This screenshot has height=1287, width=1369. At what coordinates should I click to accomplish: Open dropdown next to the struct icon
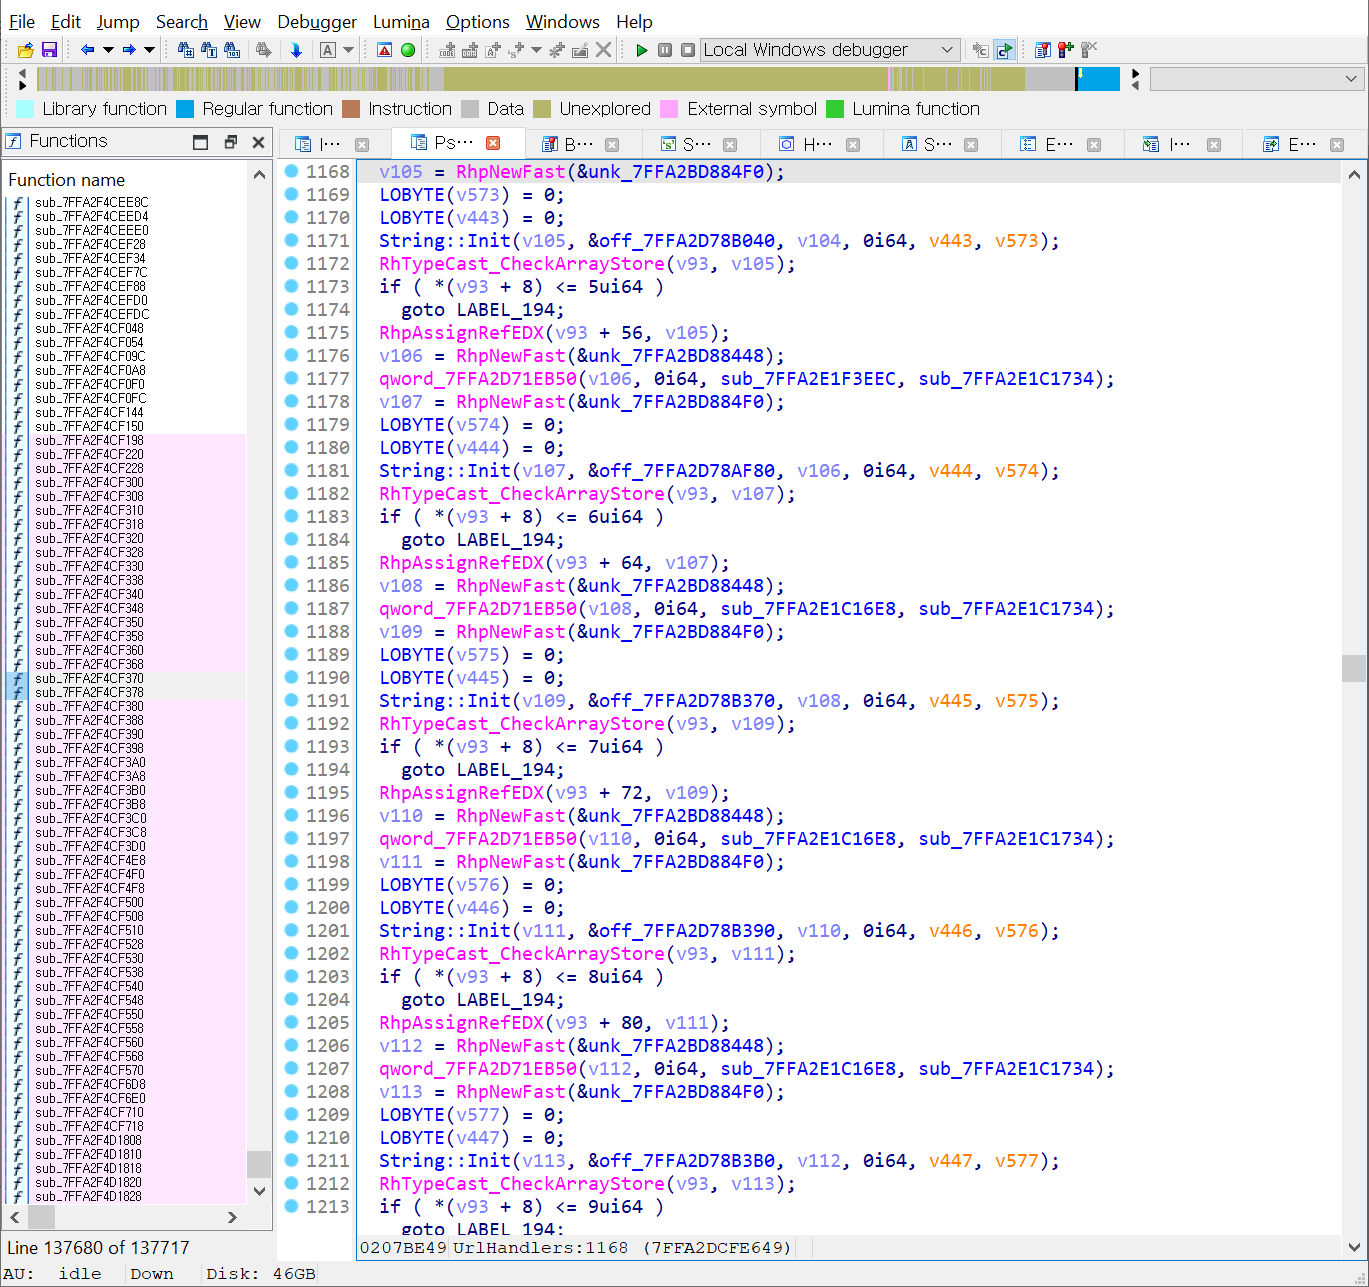point(536,50)
